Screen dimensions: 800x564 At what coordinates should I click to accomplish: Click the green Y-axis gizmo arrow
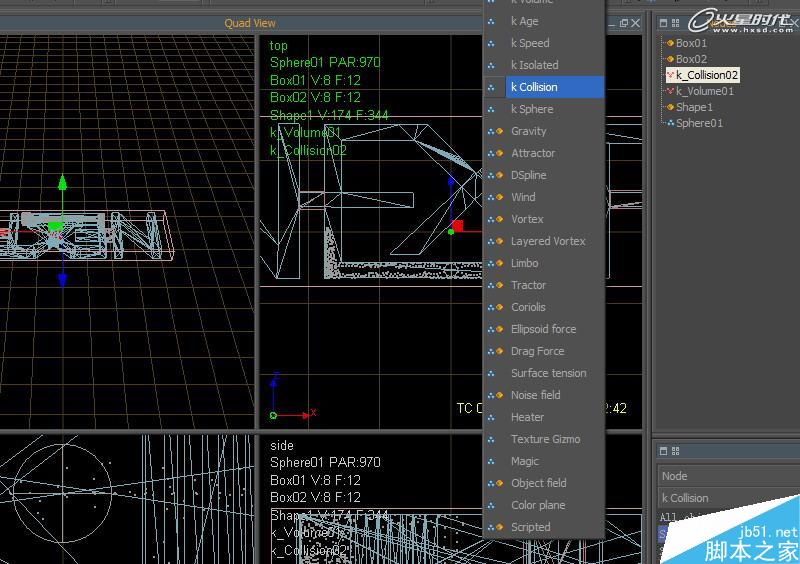pyautogui.click(x=62, y=184)
